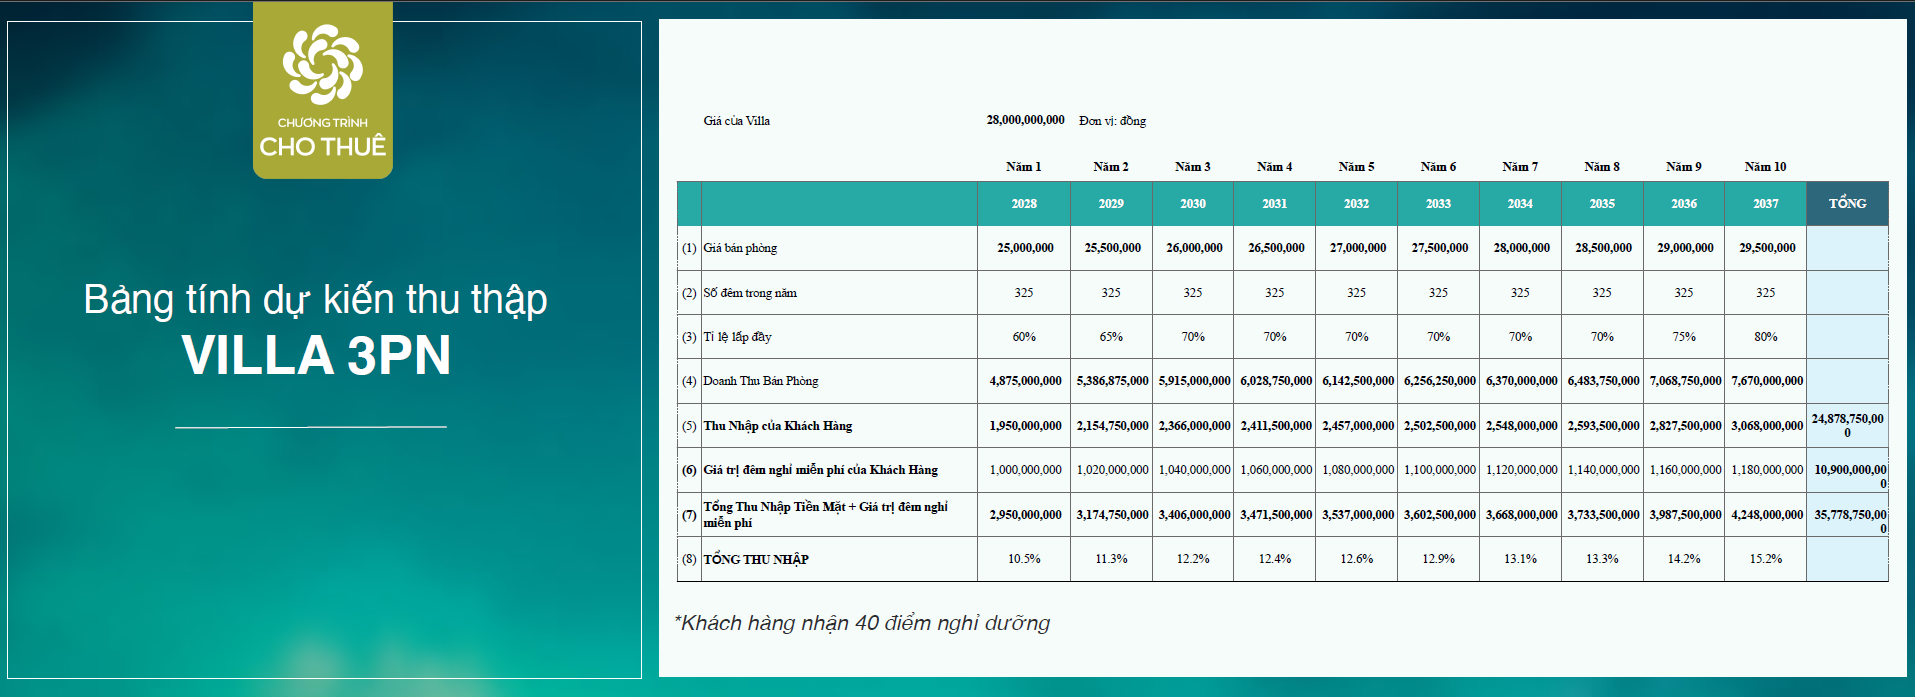
Task: Click the CHO THUÊ flower logo badge
Action: coord(322,90)
